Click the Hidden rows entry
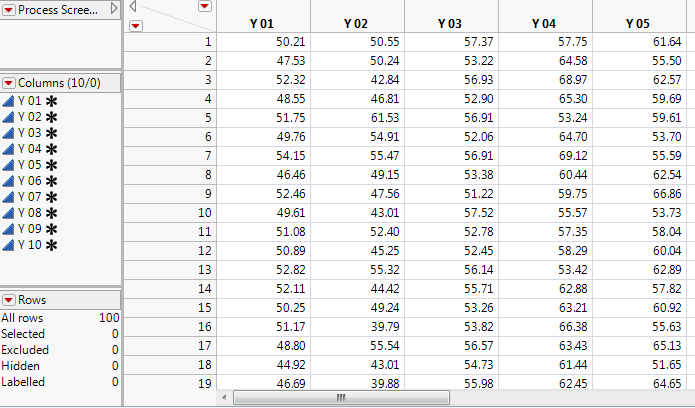695x408 pixels. pos(60,366)
